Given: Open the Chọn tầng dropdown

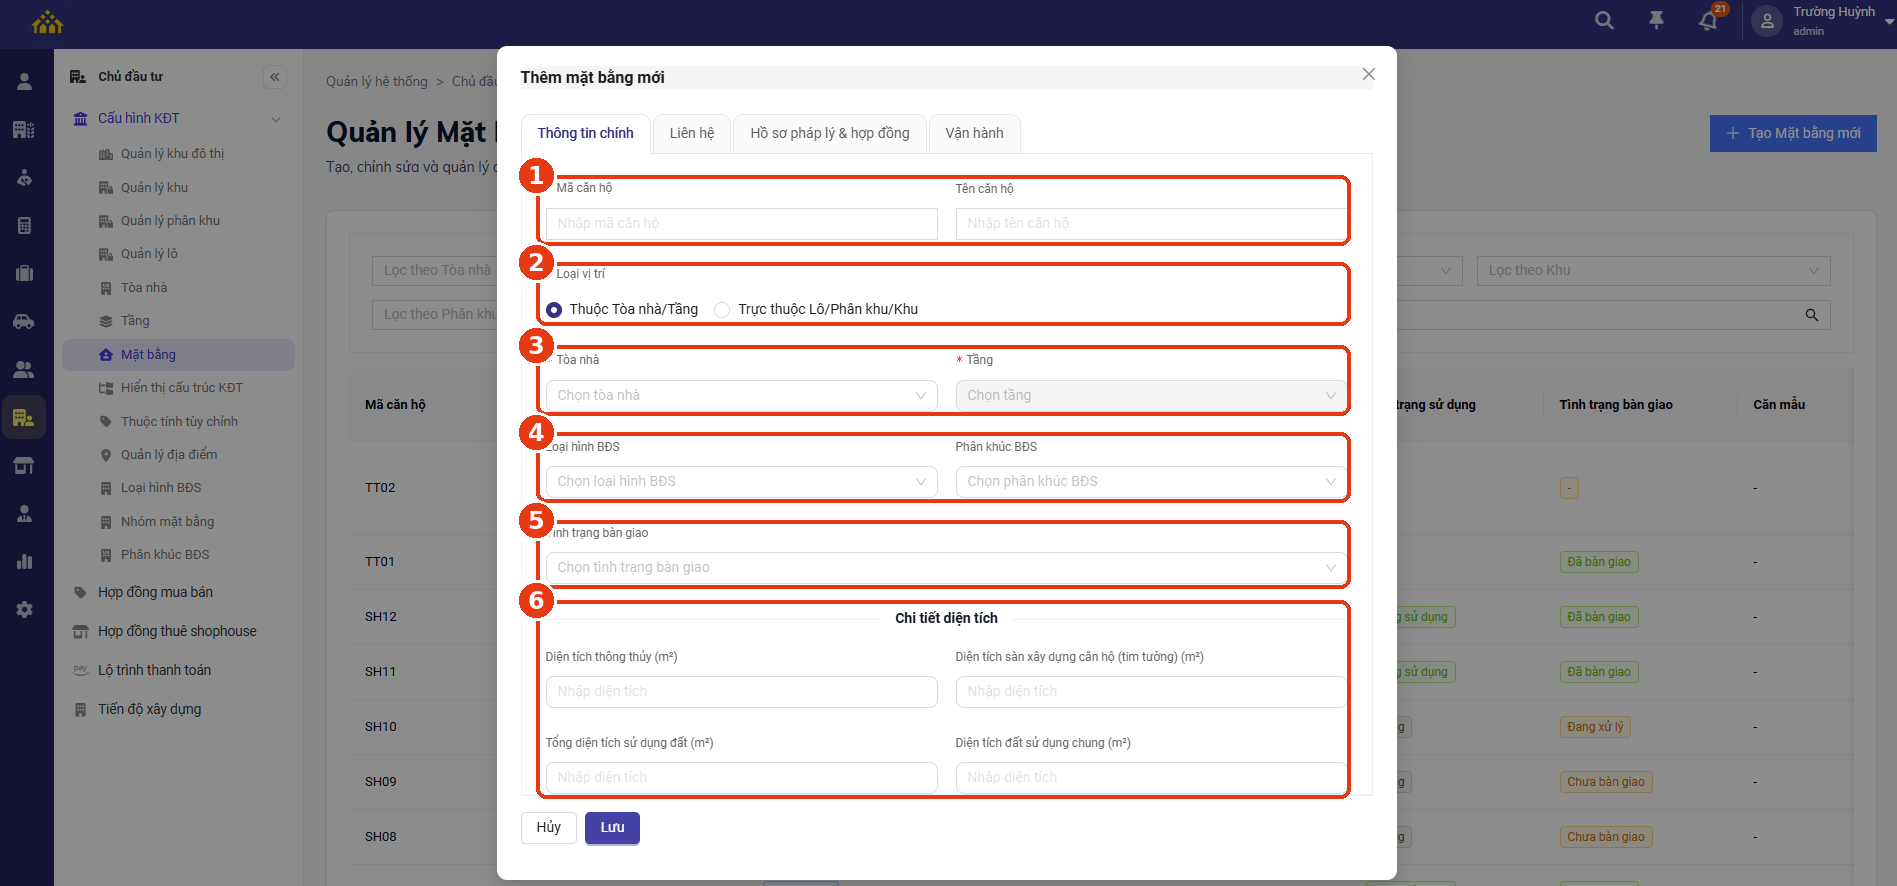Looking at the screenshot, I should pyautogui.click(x=1151, y=395).
